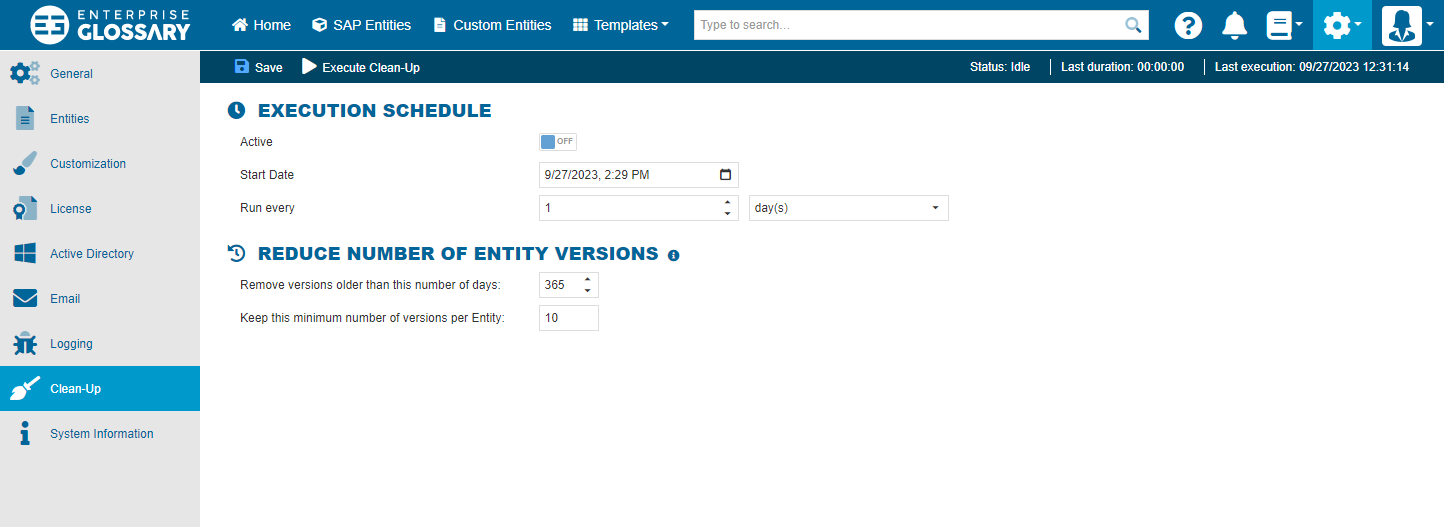Open the notifications bell icon

point(1235,25)
